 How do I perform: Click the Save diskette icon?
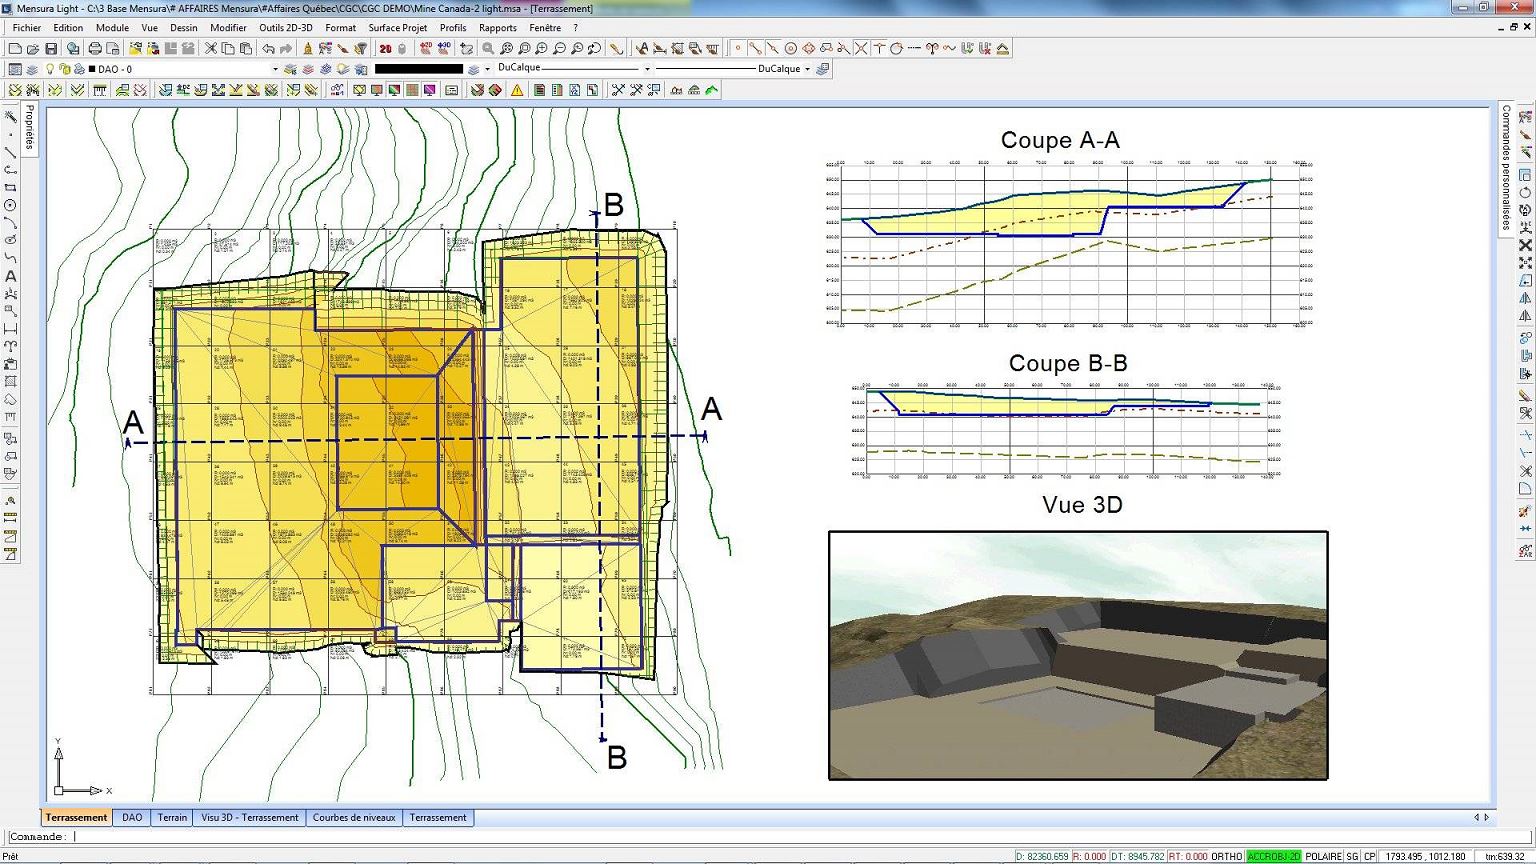(x=51, y=48)
